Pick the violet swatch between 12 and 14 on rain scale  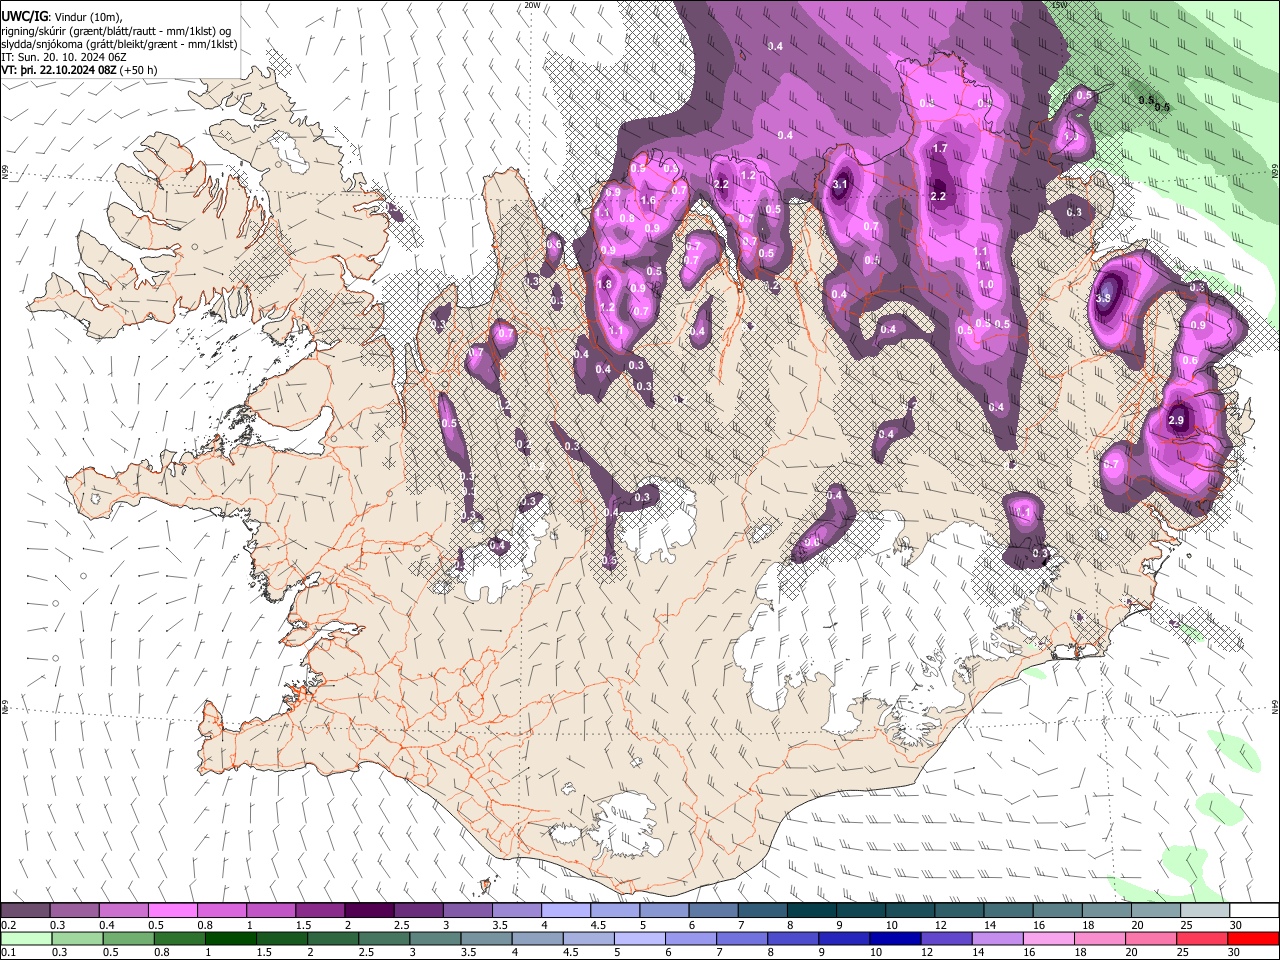[946, 939]
